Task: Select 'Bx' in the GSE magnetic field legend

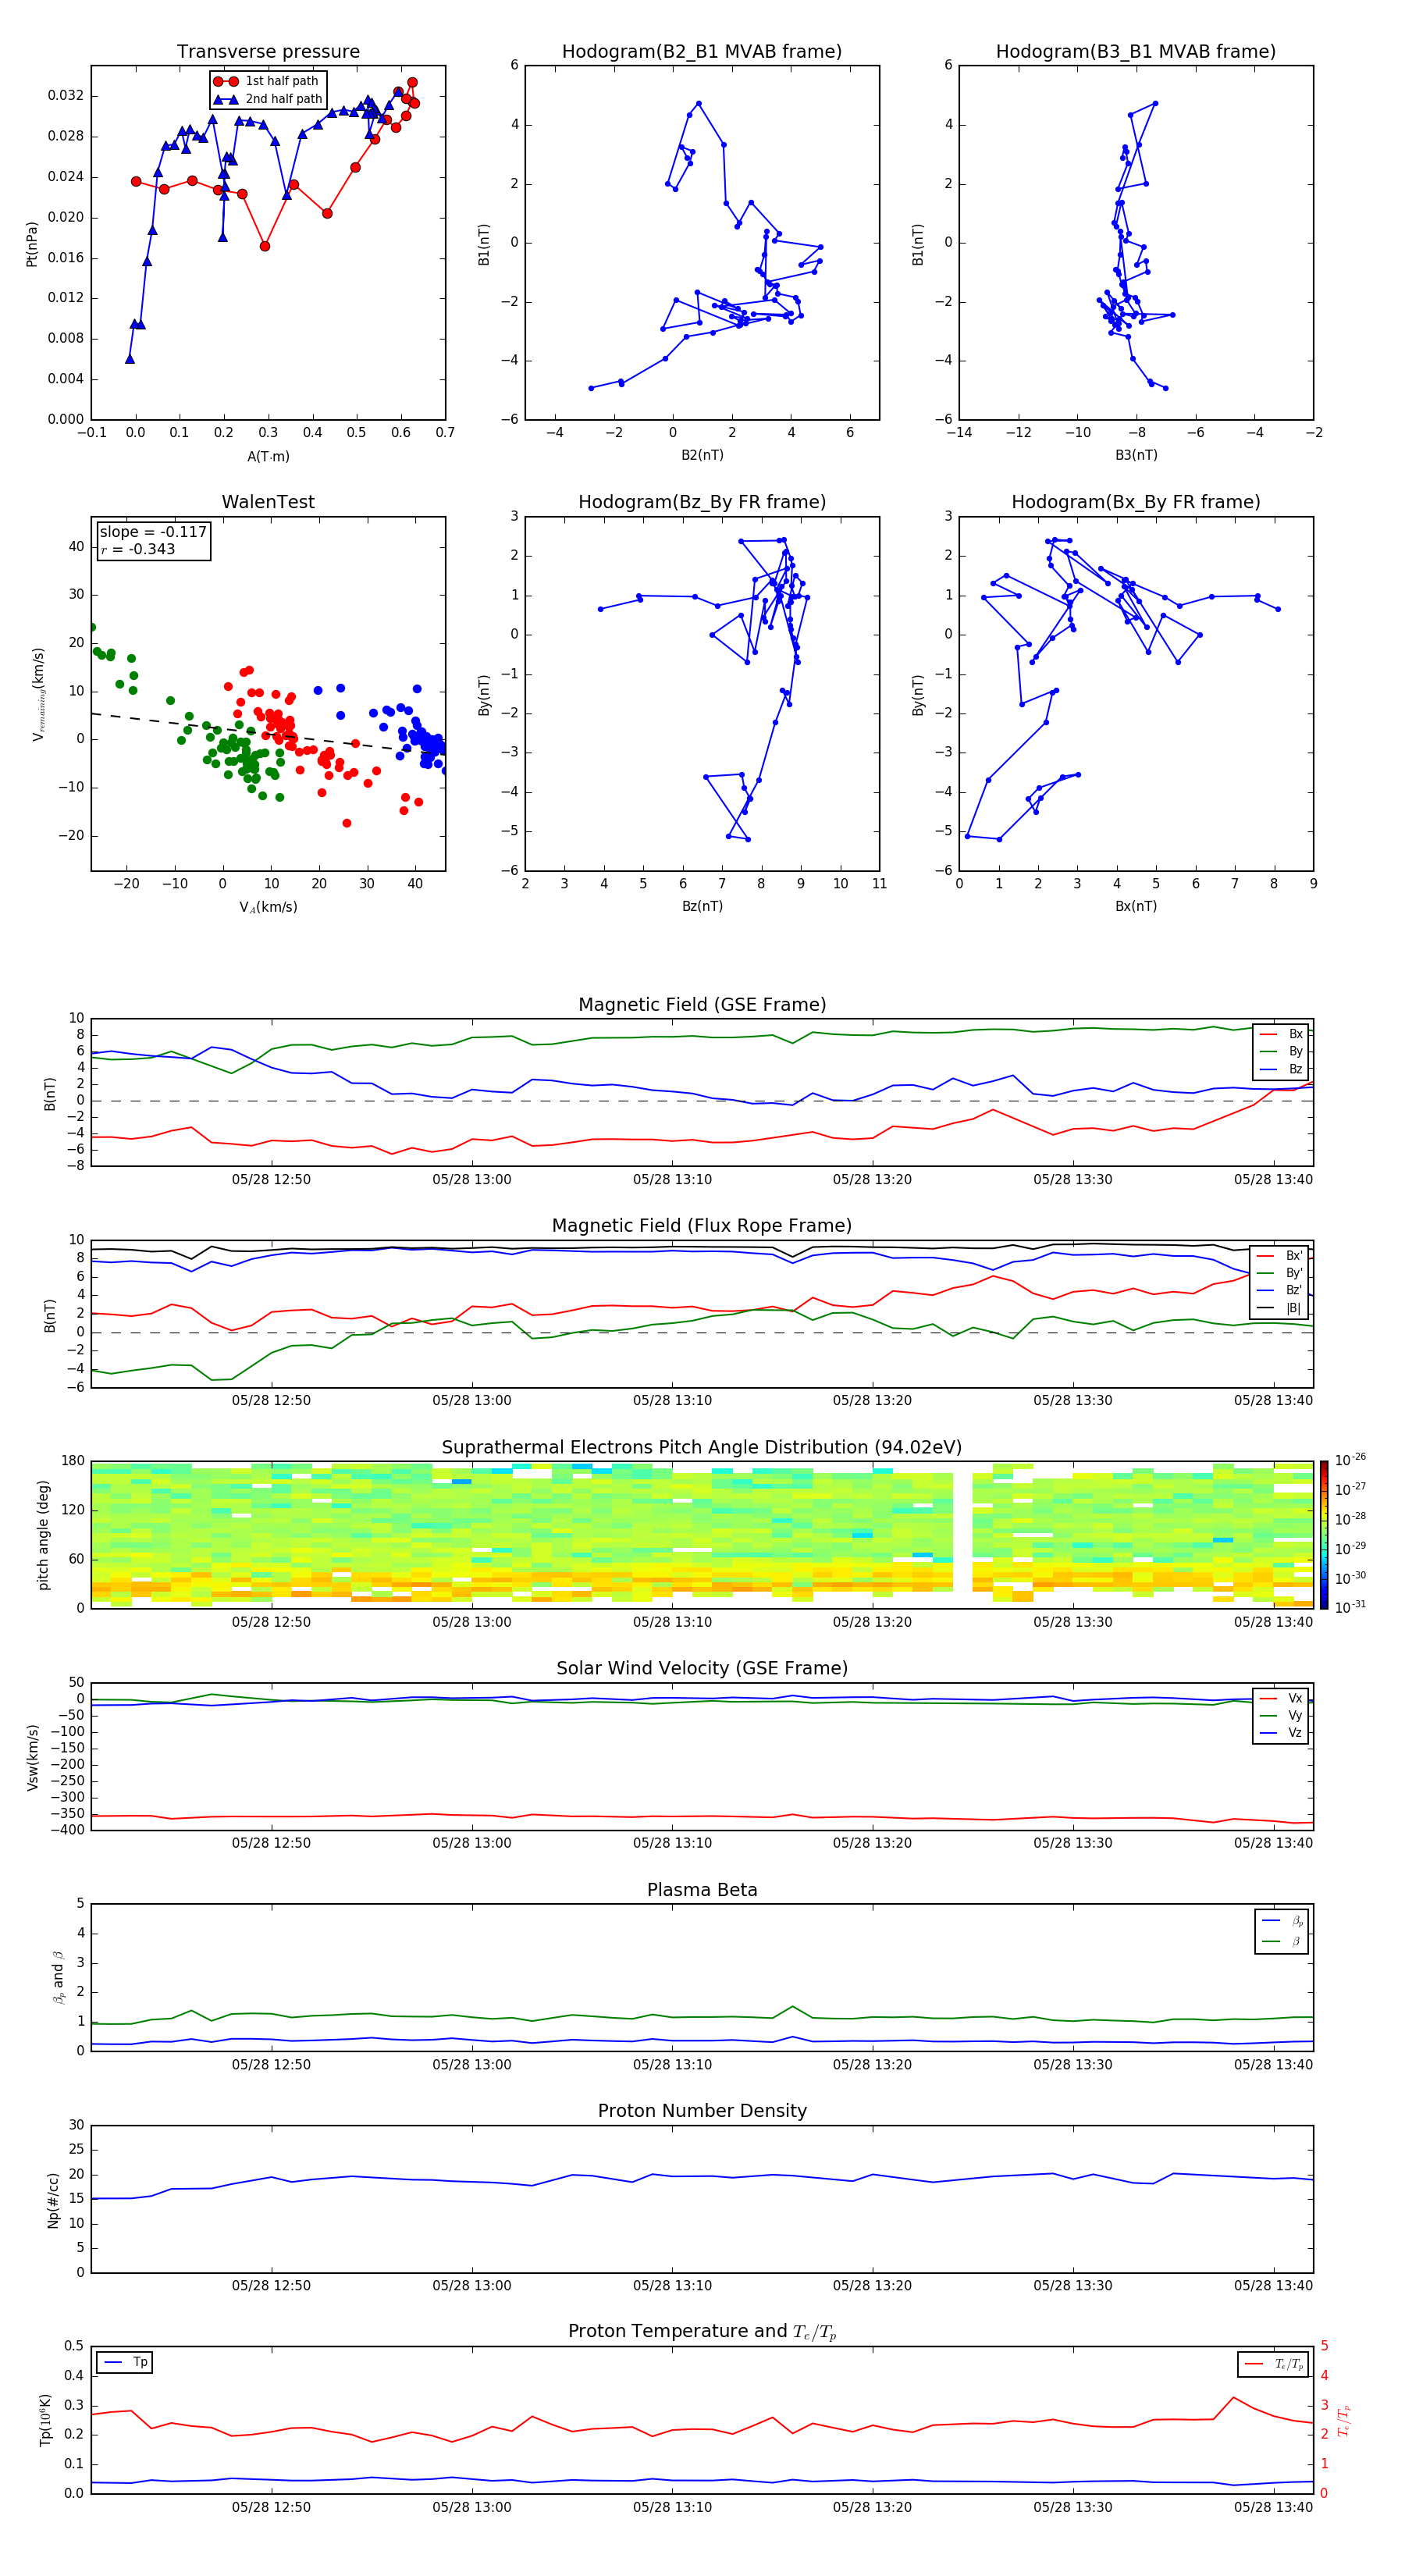Action: [1282, 1034]
